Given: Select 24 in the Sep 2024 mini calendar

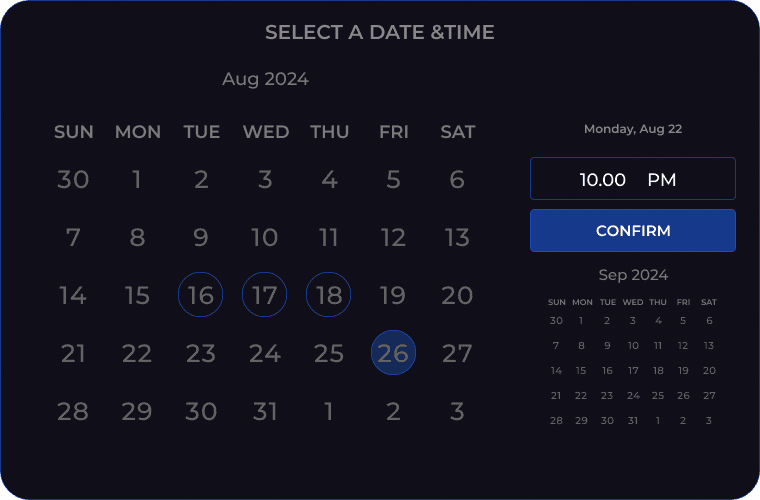Looking at the screenshot, I should (633, 396).
